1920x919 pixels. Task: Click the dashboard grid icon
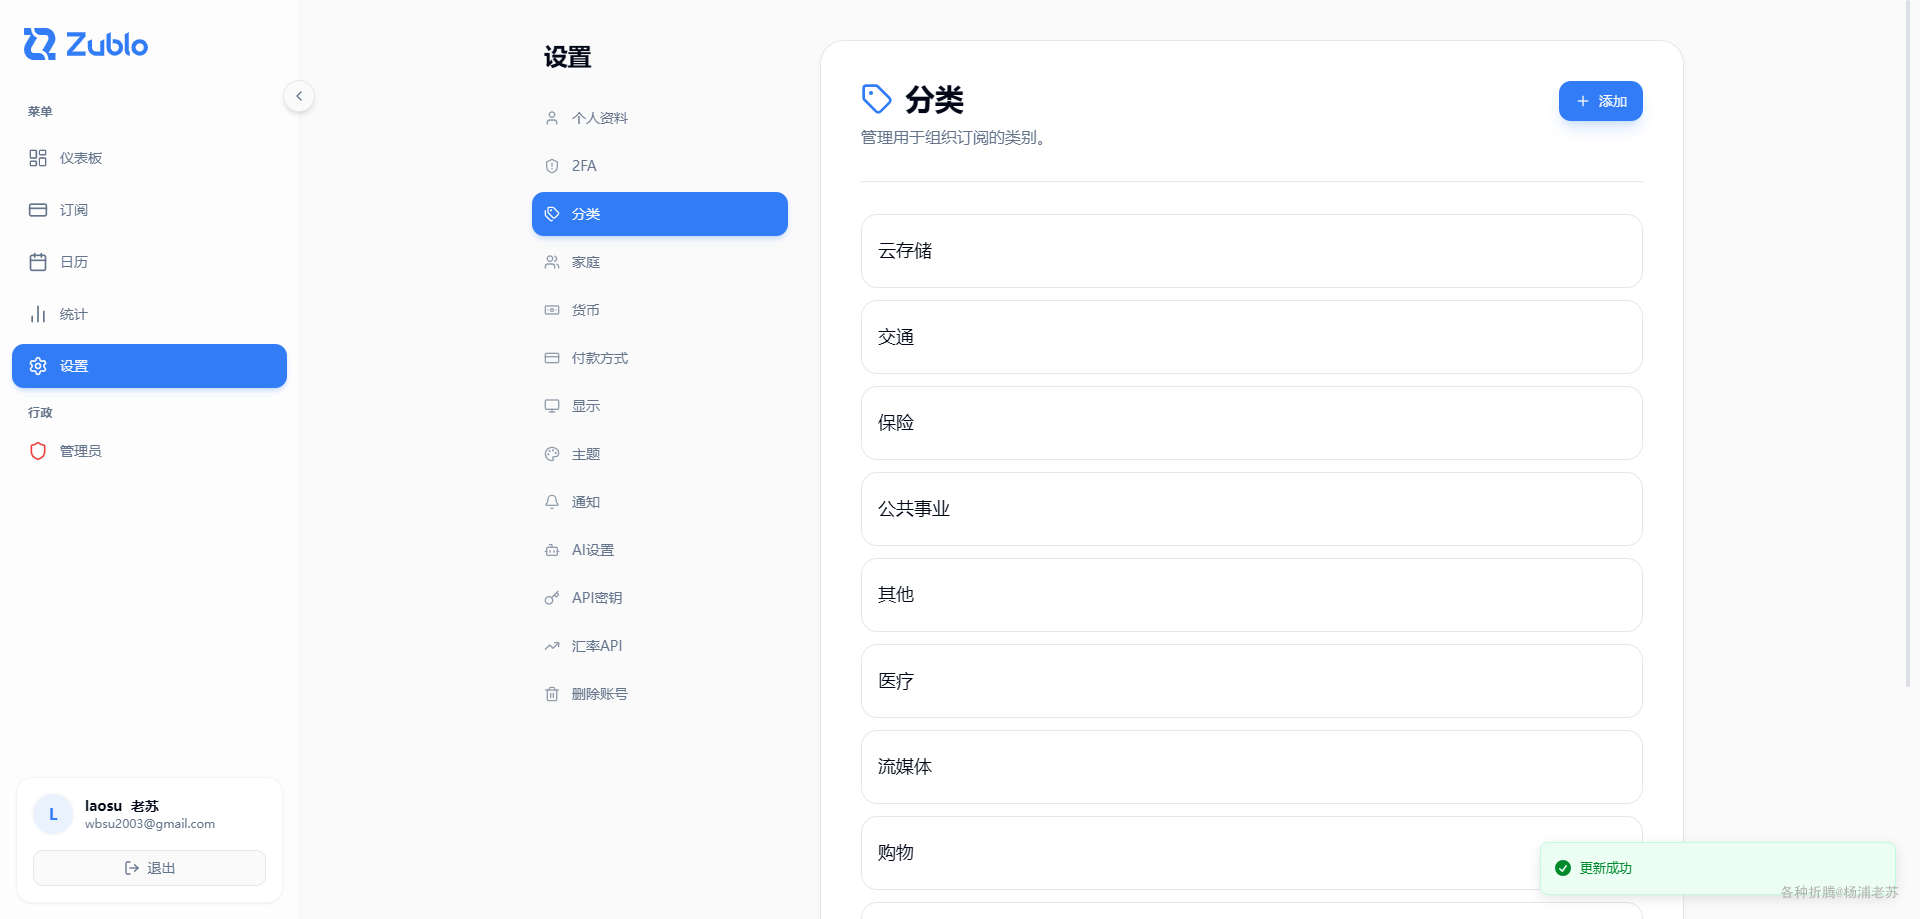pos(38,158)
